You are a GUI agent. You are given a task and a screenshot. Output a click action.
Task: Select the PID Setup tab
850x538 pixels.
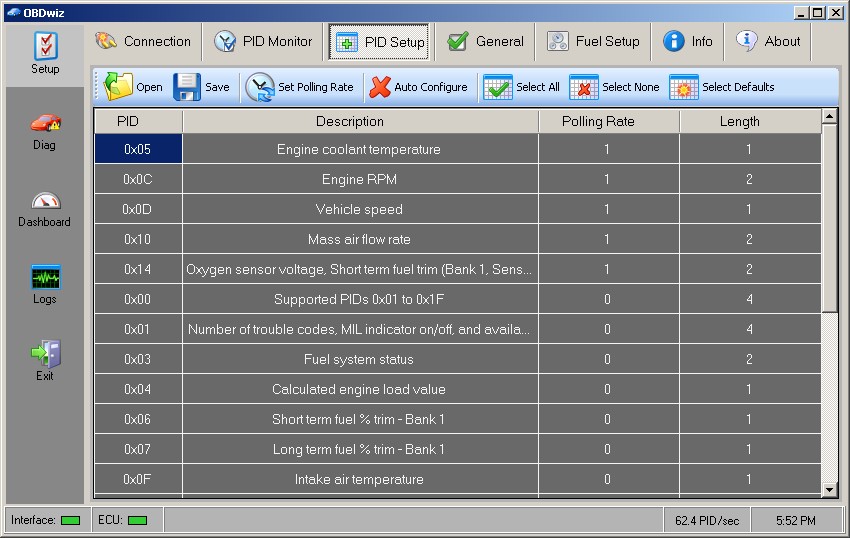tap(379, 42)
